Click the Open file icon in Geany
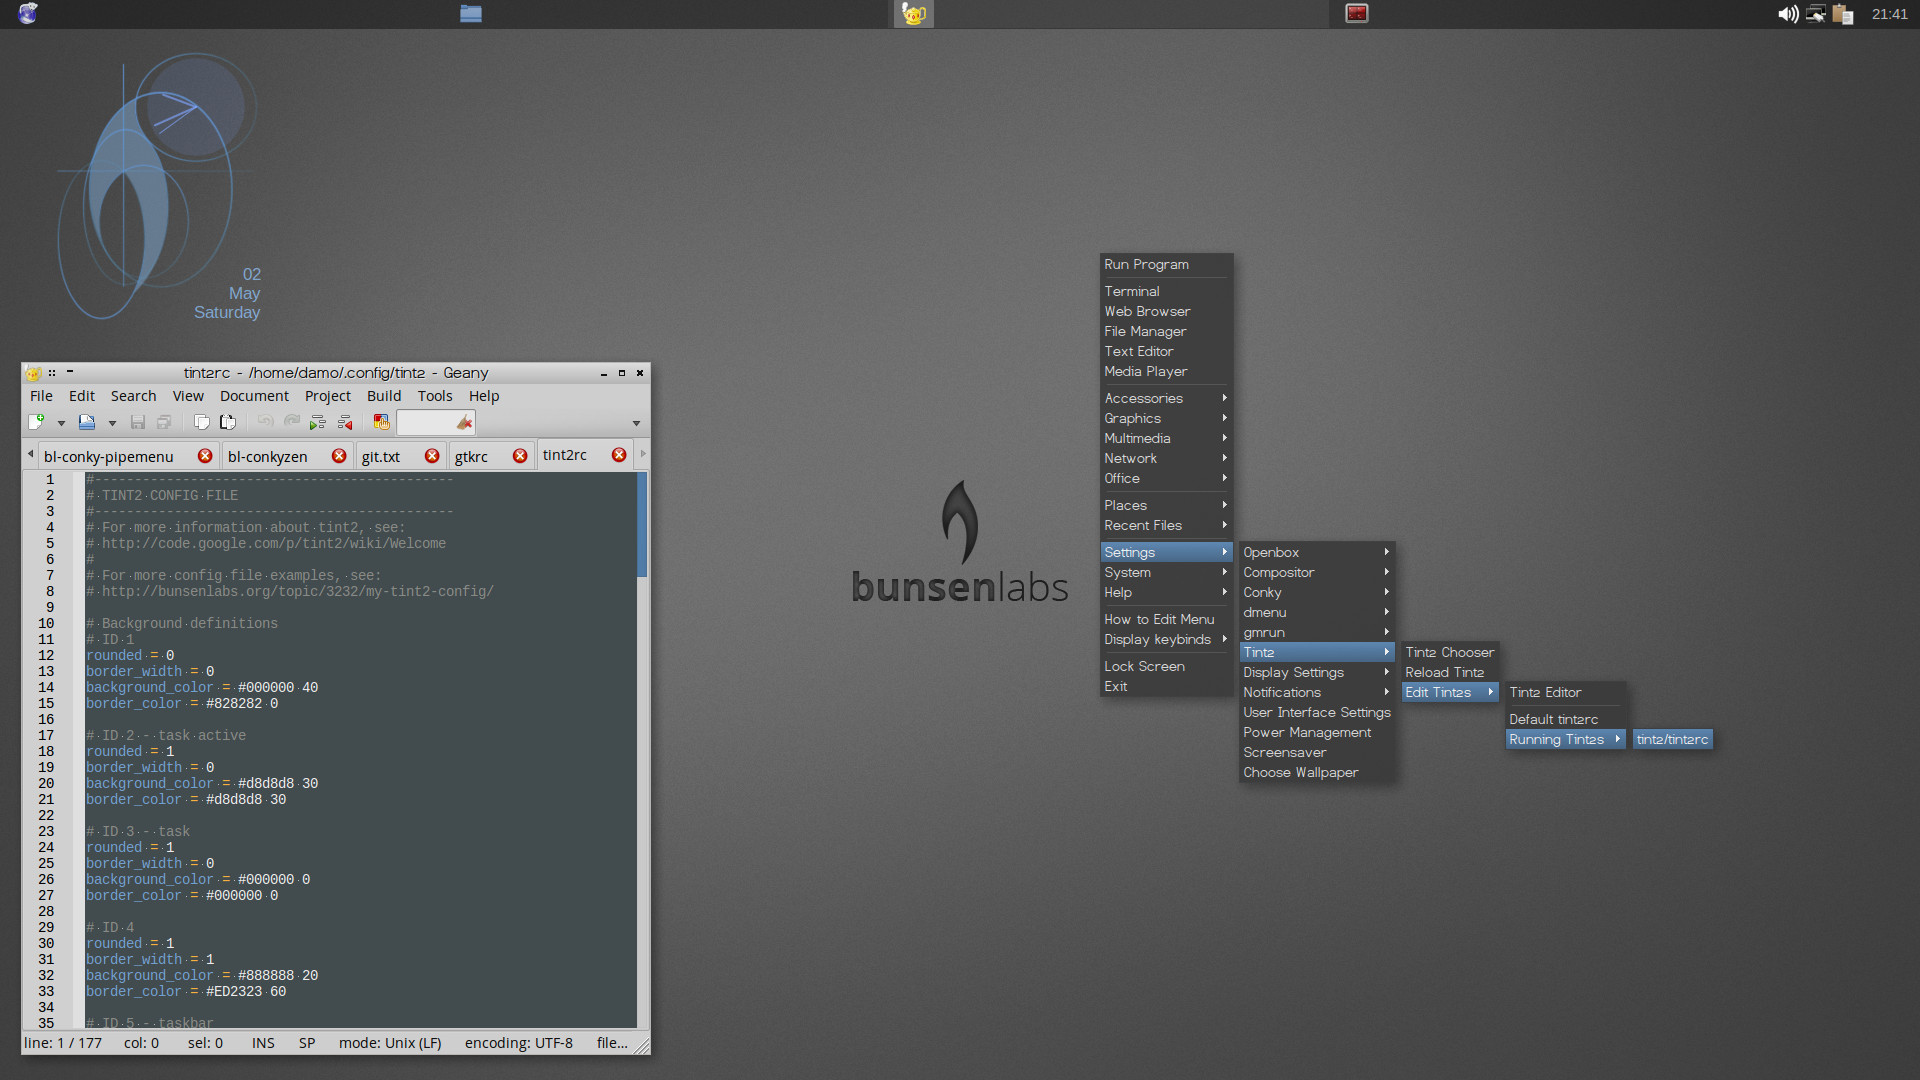The height and width of the screenshot is (1080, 1920). [87, 423]
